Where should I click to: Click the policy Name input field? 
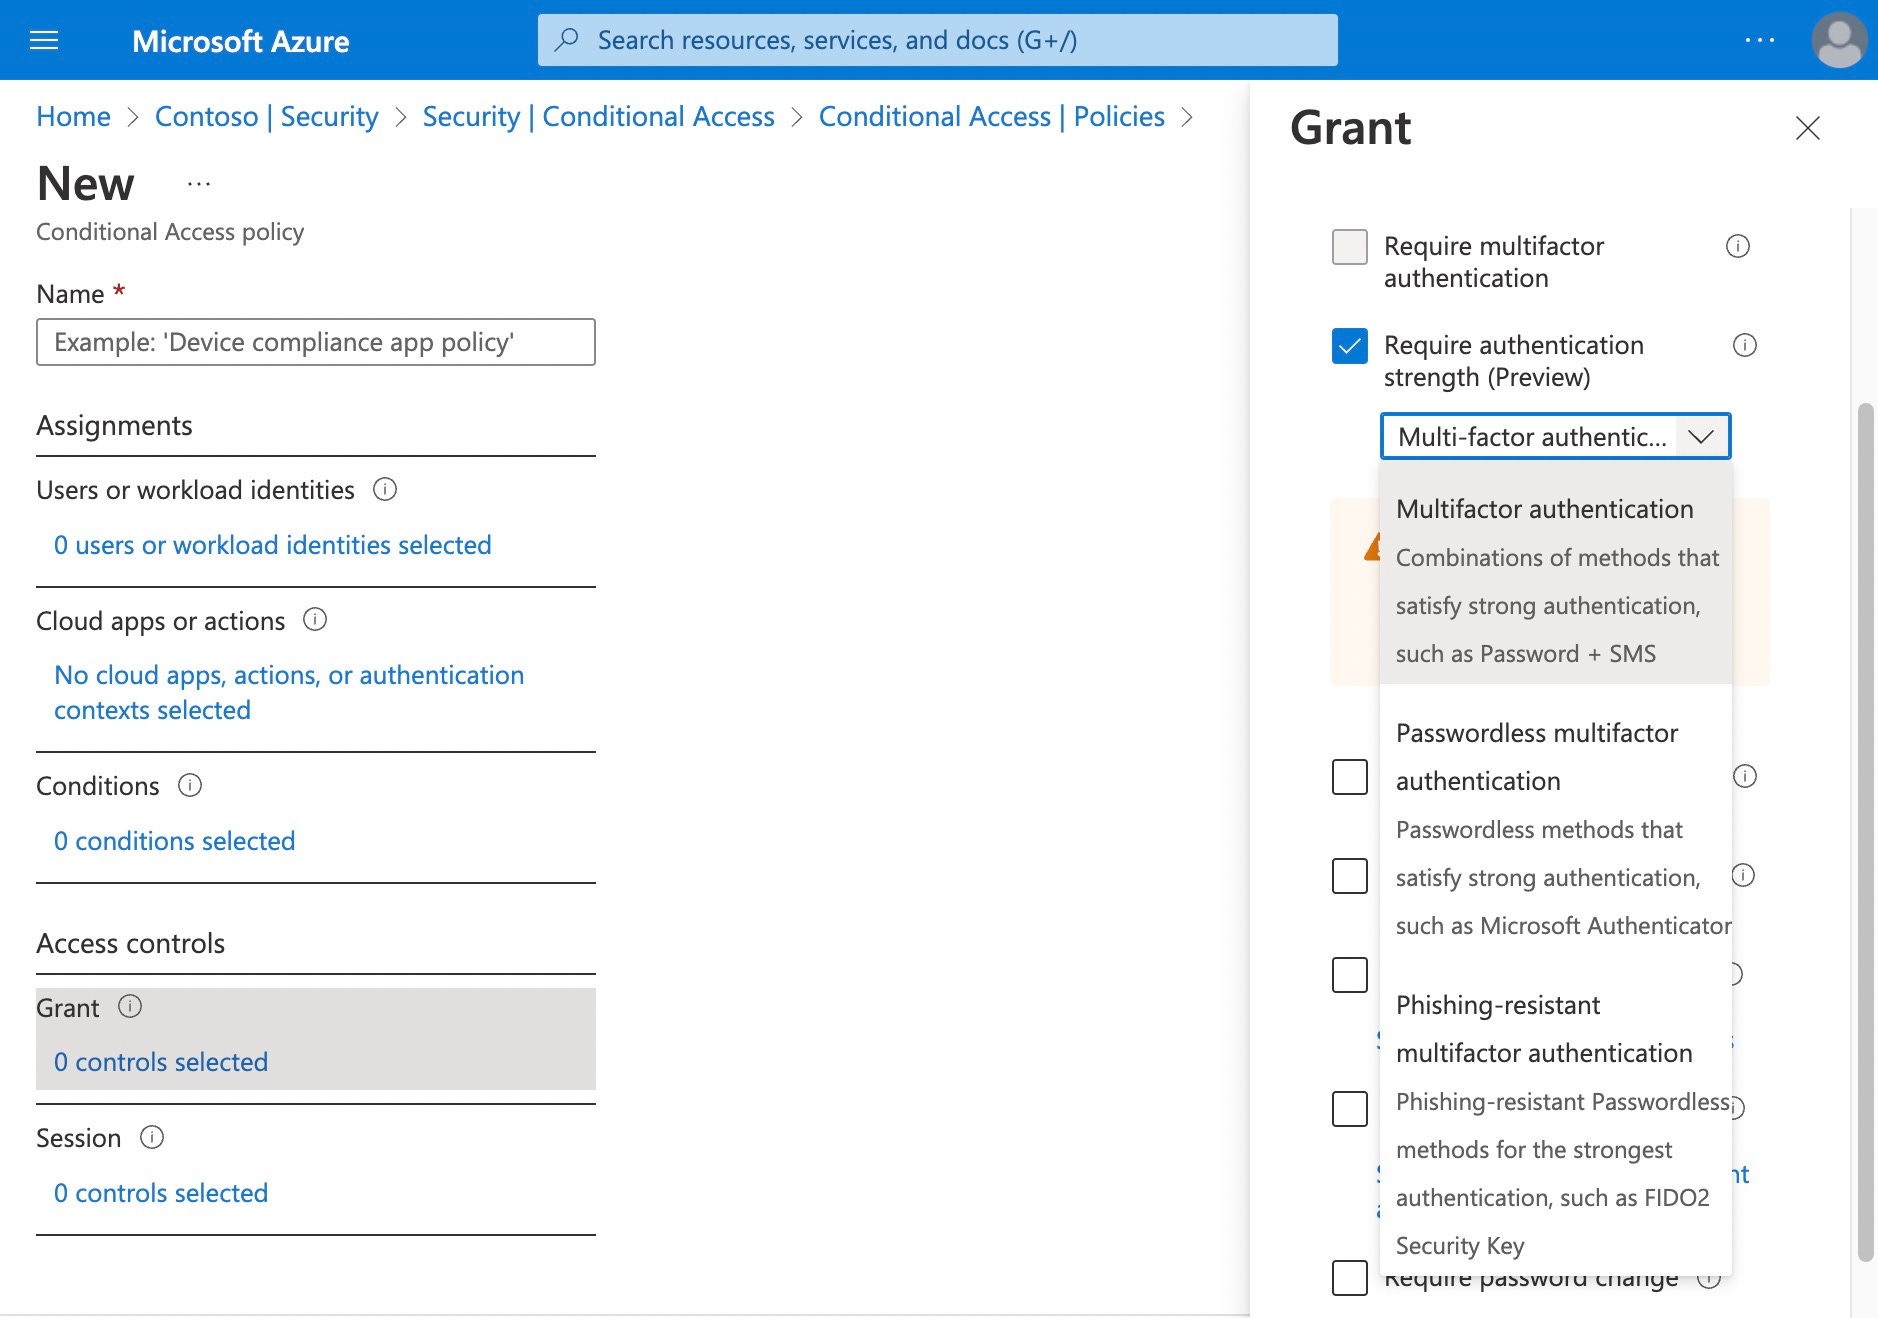[316, 342]
